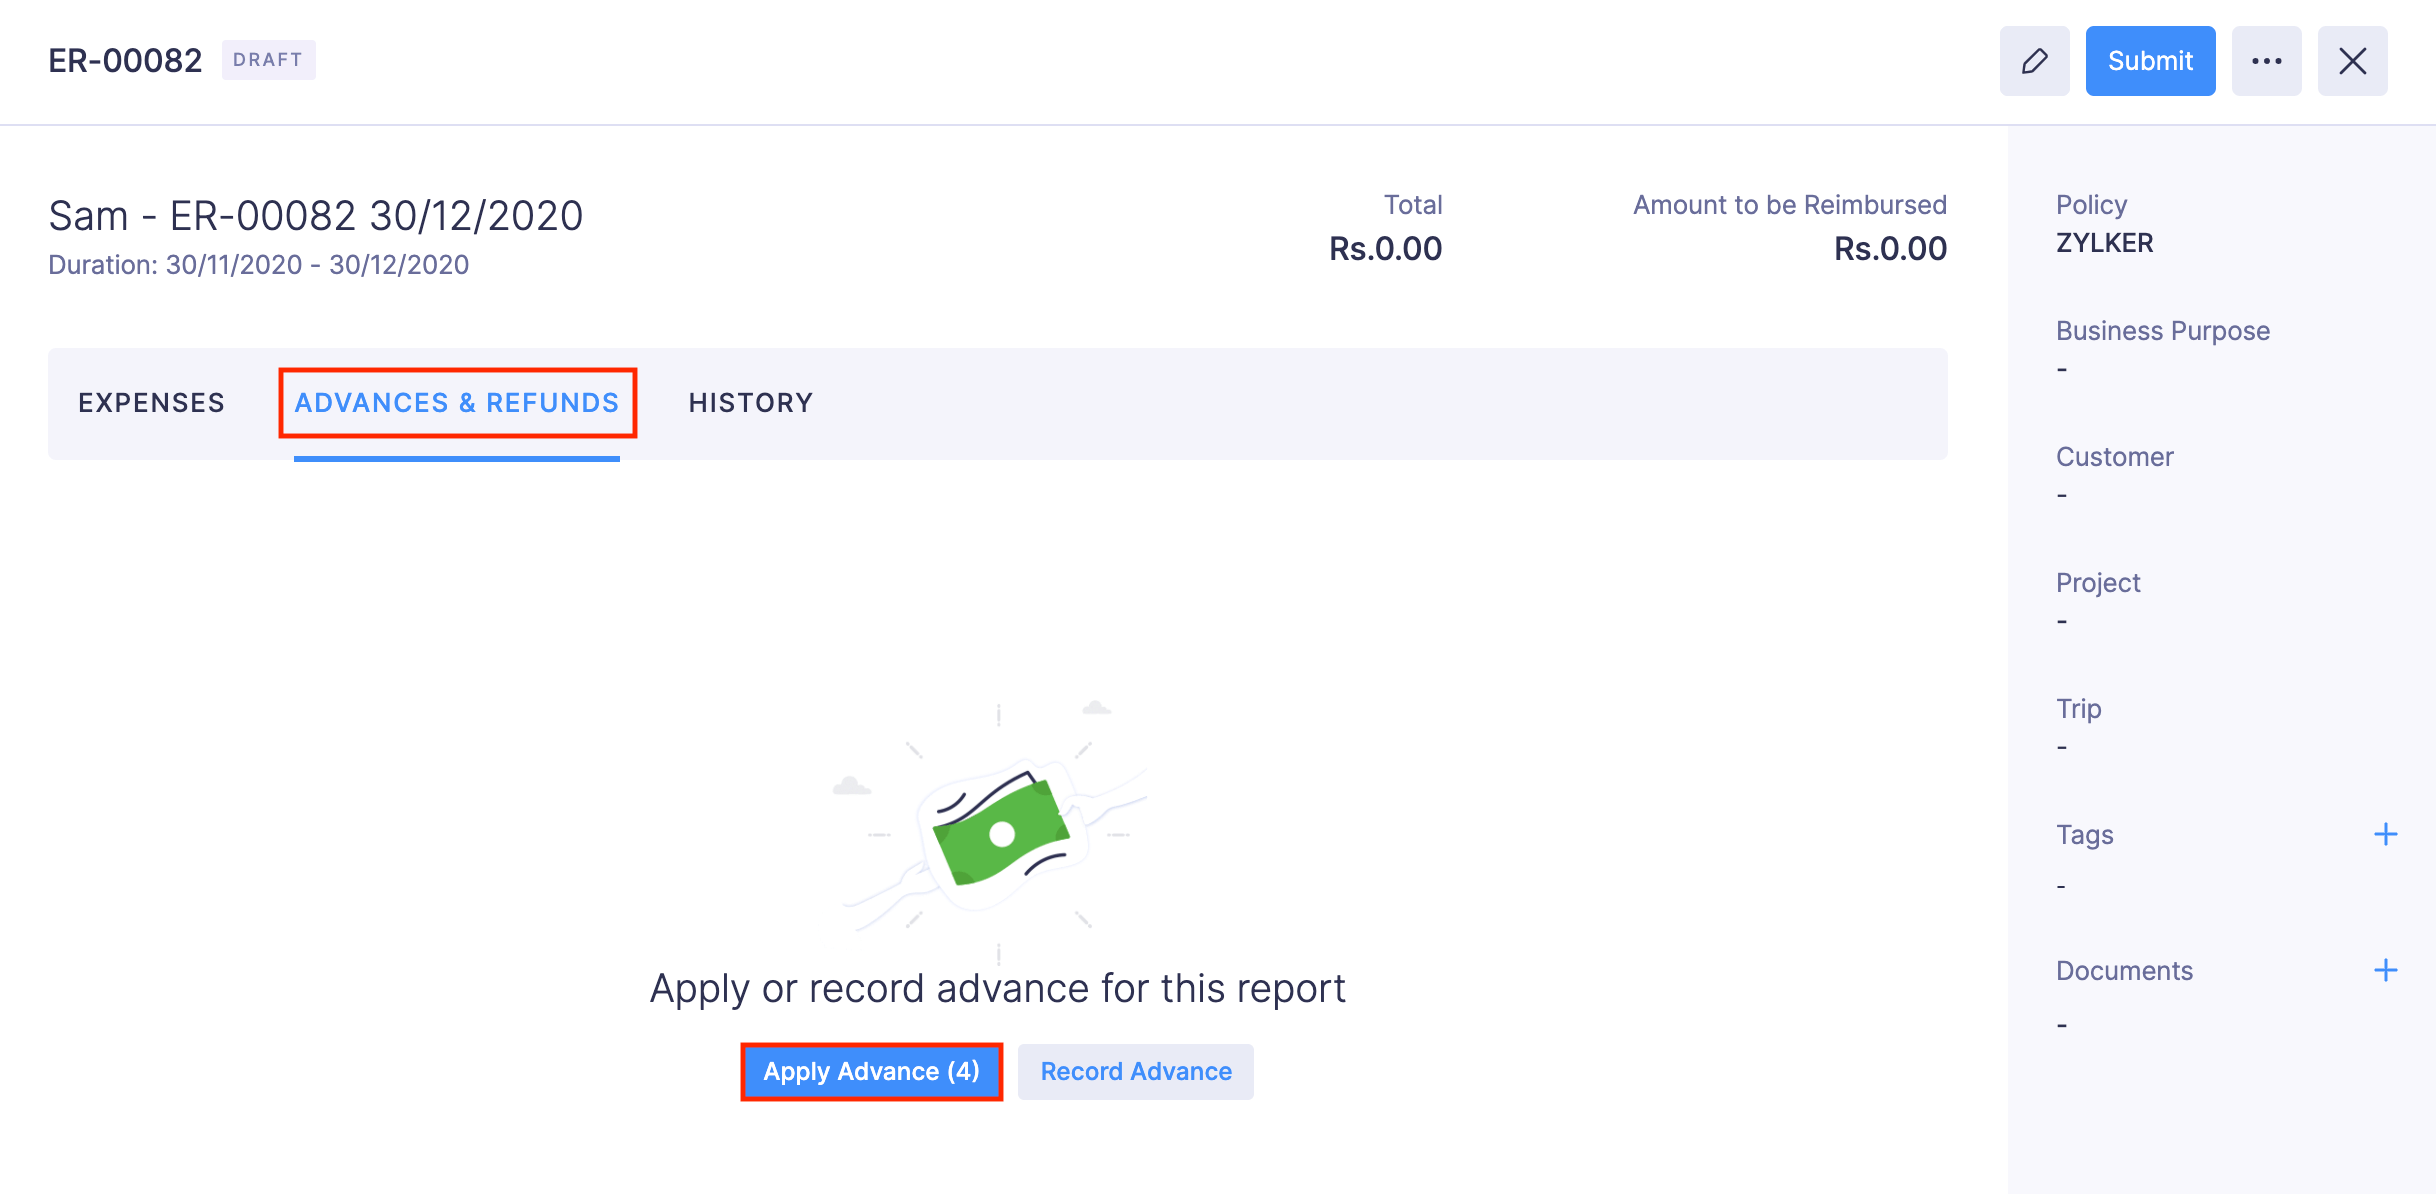Select the report title Sam - ER-00082
This screenshot has width=2436, height=1194.
coord(316,214)
